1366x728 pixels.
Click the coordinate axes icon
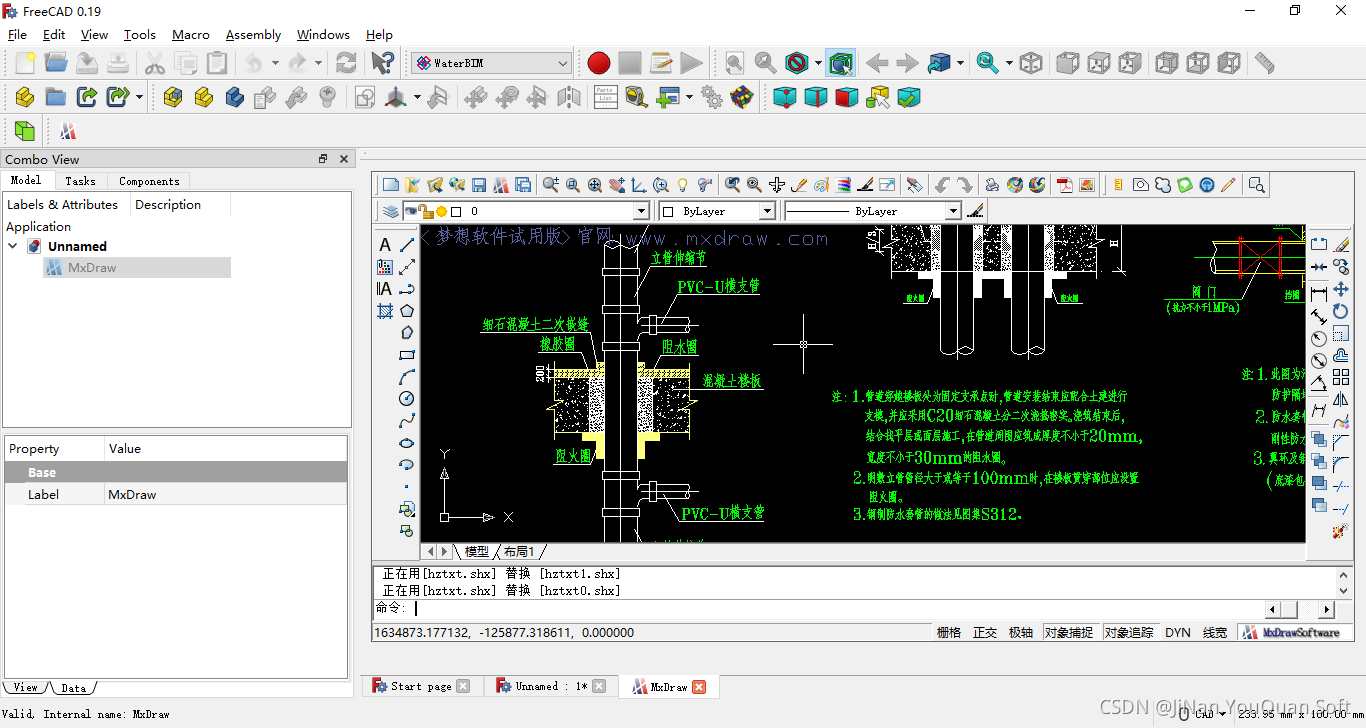coord(397,97)
